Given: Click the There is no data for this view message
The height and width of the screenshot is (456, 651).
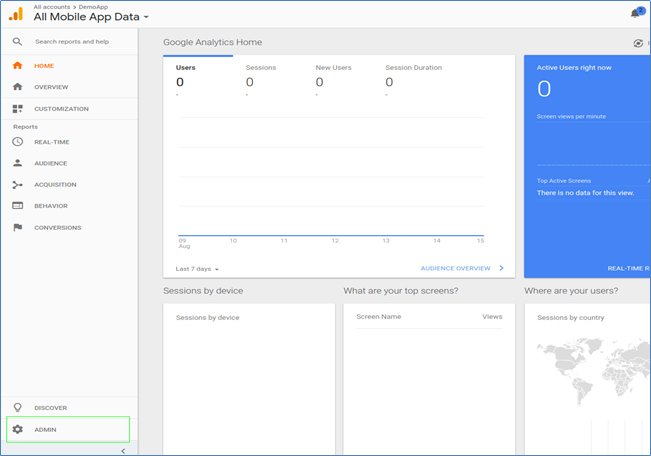Looking at the screenshot, I should [585, 193].
